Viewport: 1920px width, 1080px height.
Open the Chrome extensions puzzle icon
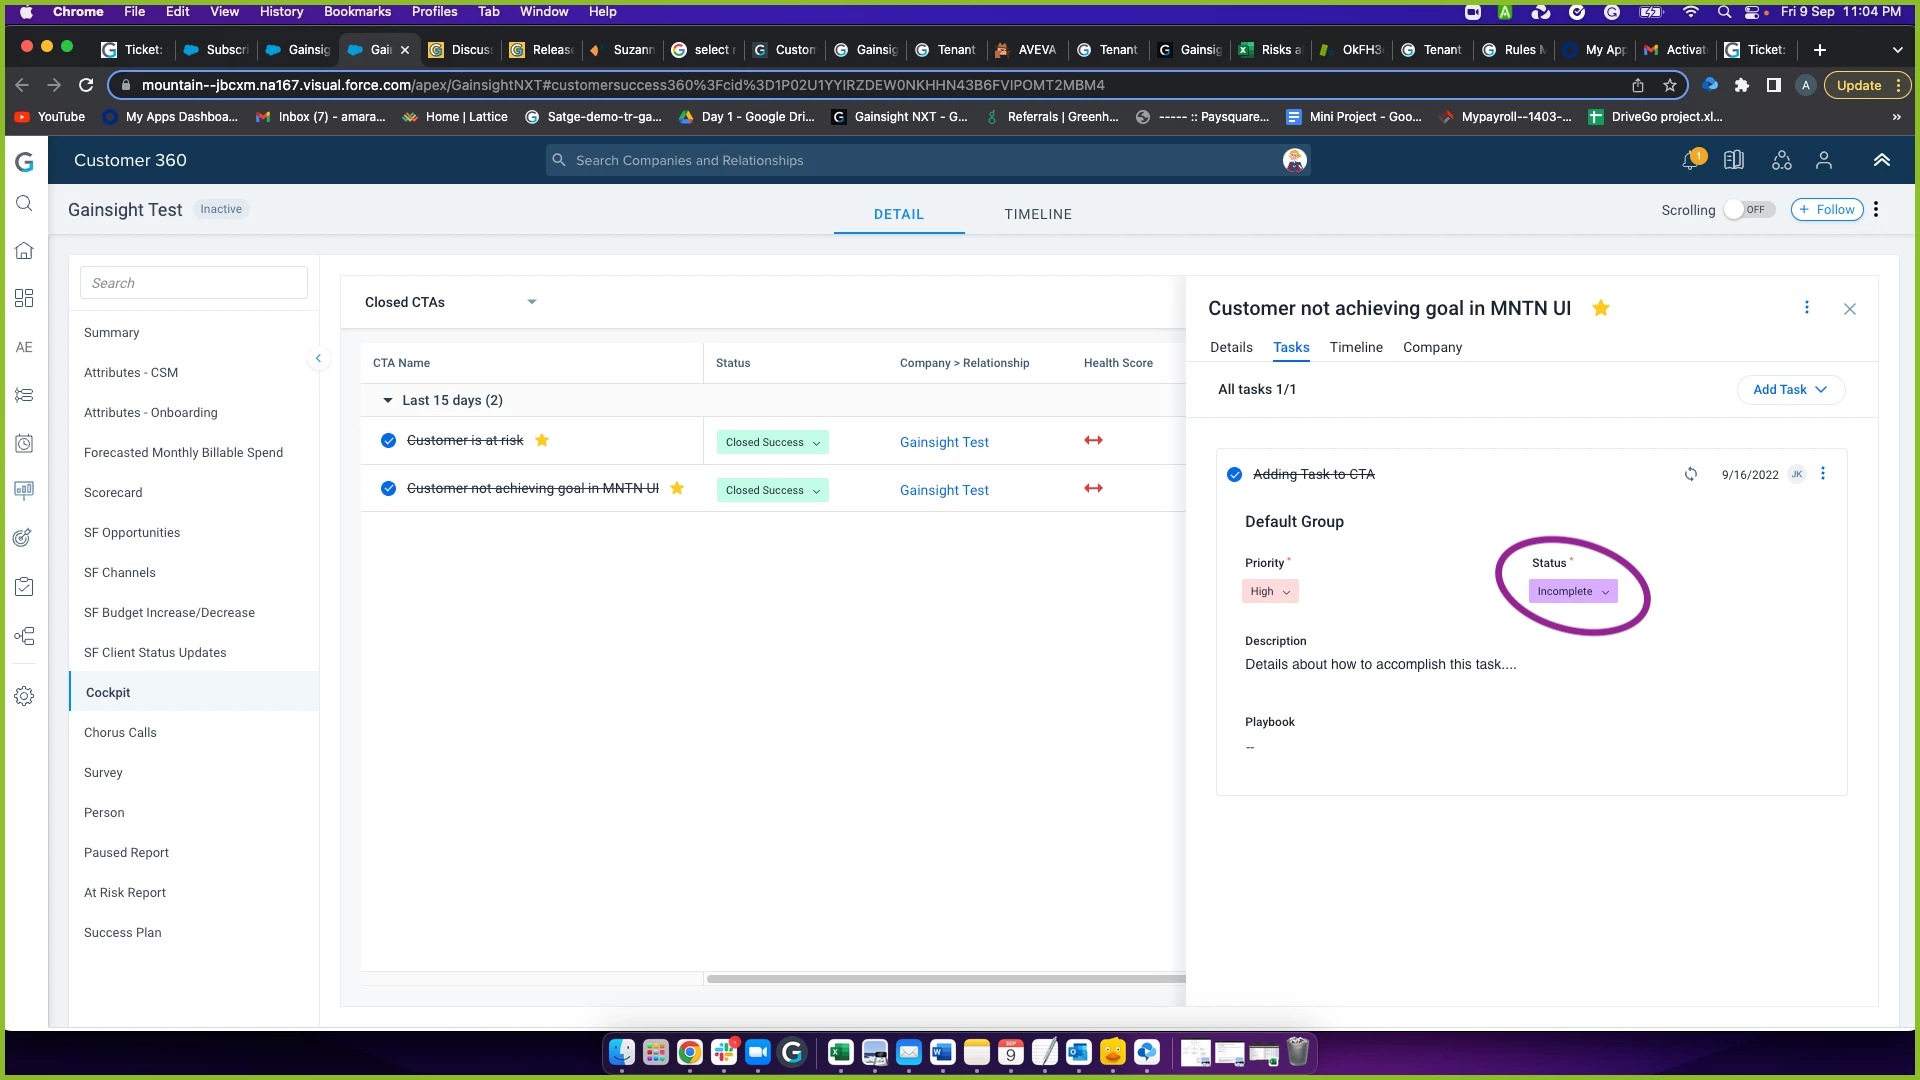1742,85
